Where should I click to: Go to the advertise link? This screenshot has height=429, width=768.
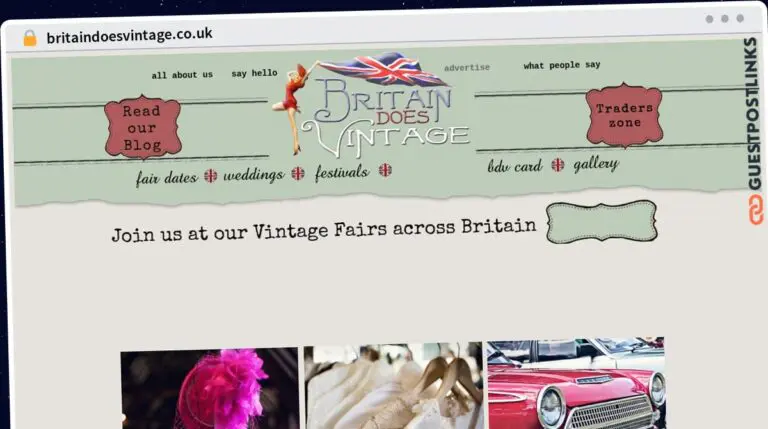click(467, 68)
